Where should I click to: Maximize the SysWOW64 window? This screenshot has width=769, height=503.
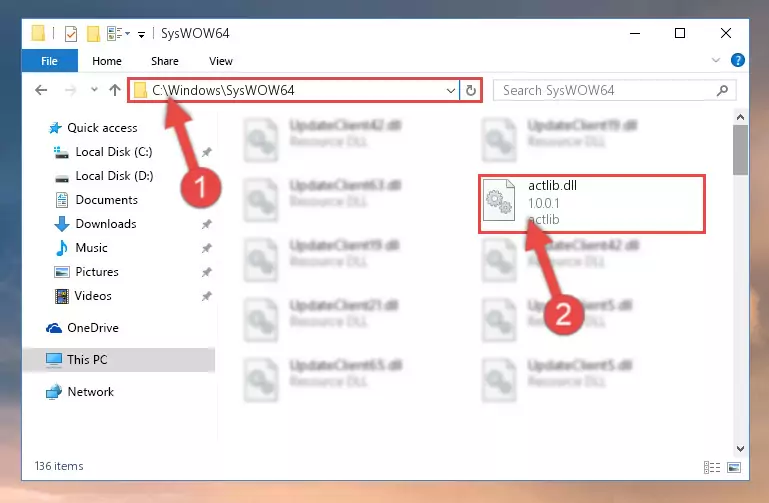[x=680, y=33]
